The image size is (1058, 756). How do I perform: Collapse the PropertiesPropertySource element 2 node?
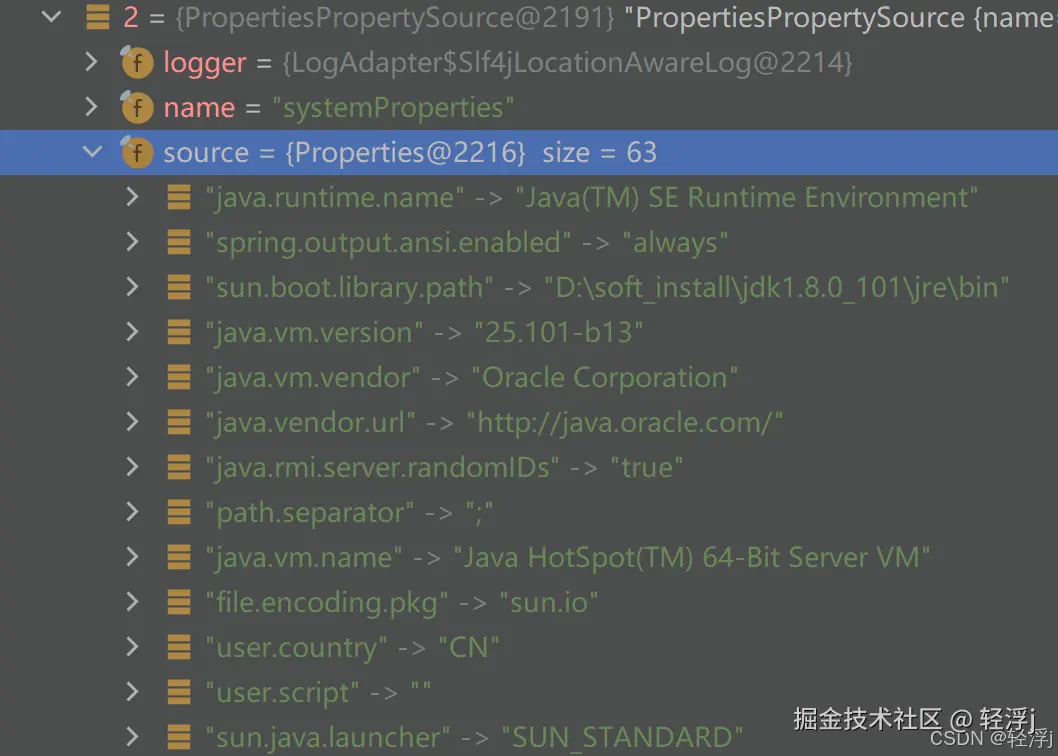click(x=51, y=17)
